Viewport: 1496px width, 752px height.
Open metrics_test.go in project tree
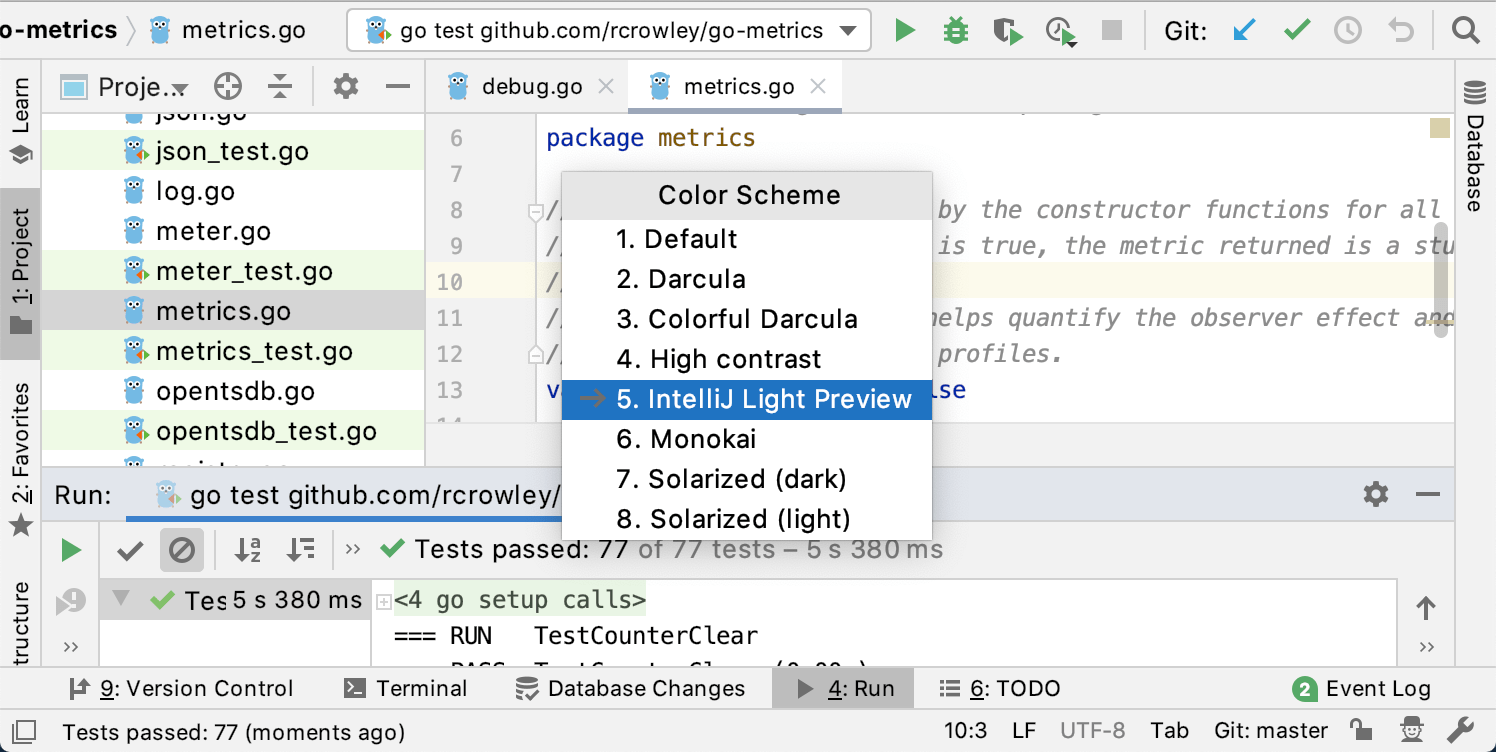tap(254, 351)
